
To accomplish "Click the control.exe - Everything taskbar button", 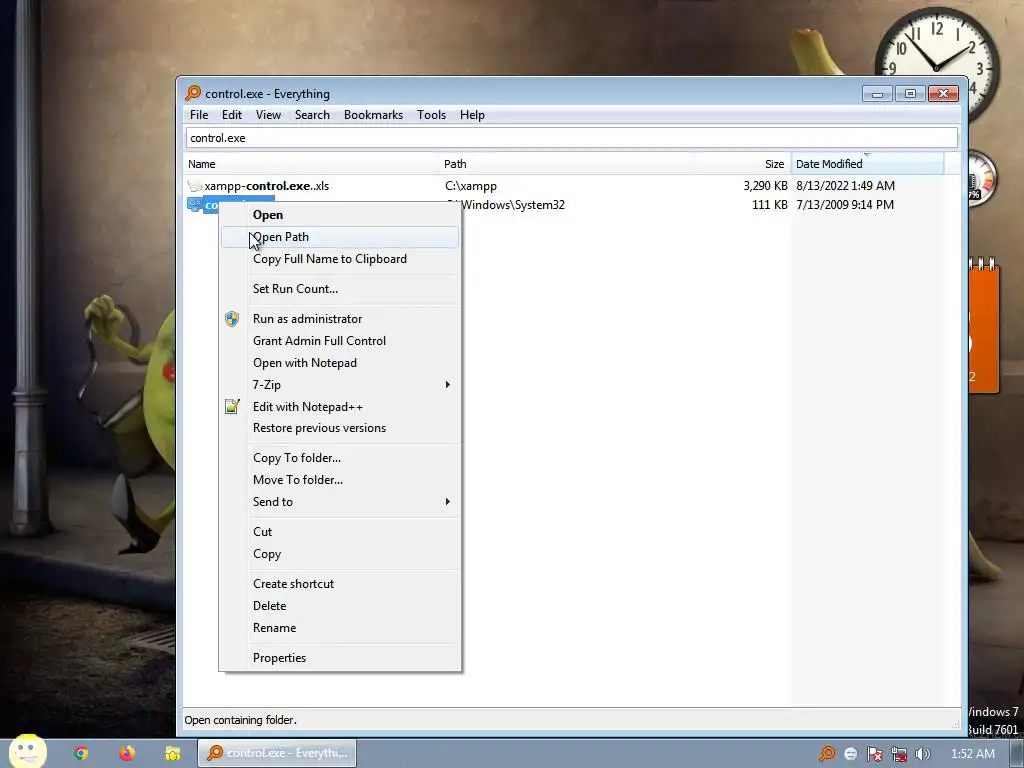I will pyautogui.click(x=277, y=753).
